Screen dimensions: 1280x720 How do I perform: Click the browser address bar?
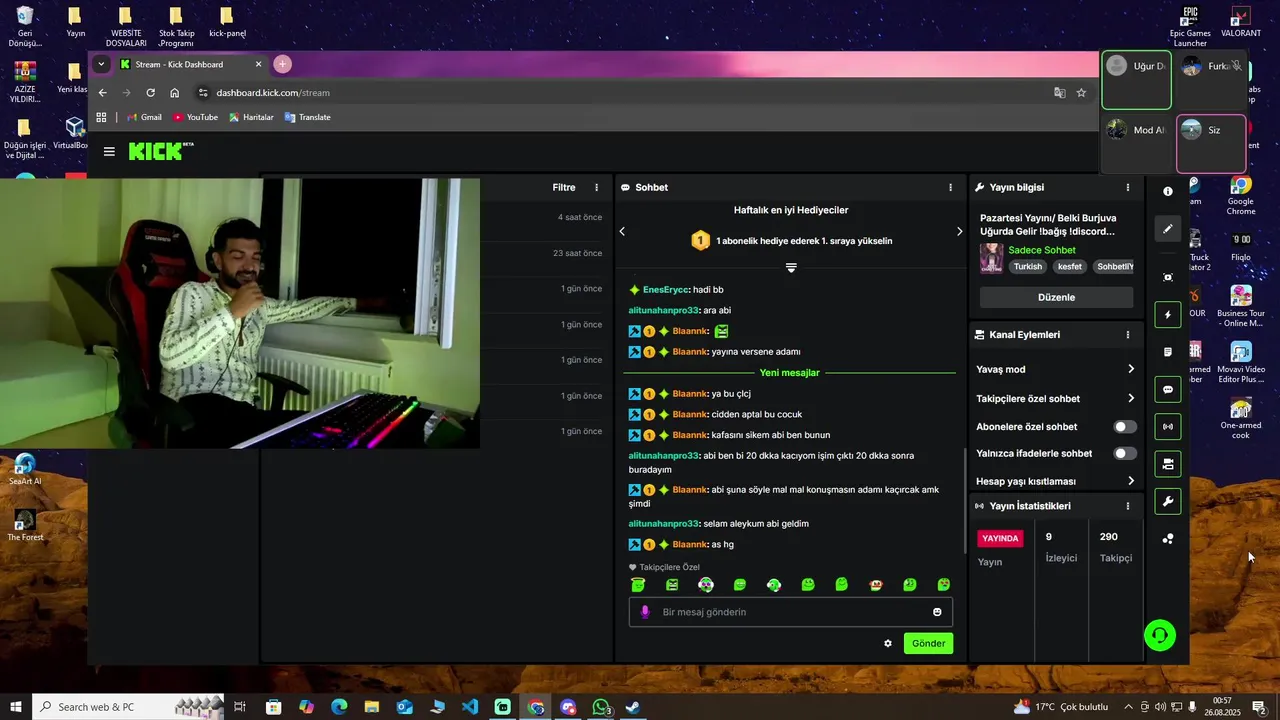tap(620, 93)
